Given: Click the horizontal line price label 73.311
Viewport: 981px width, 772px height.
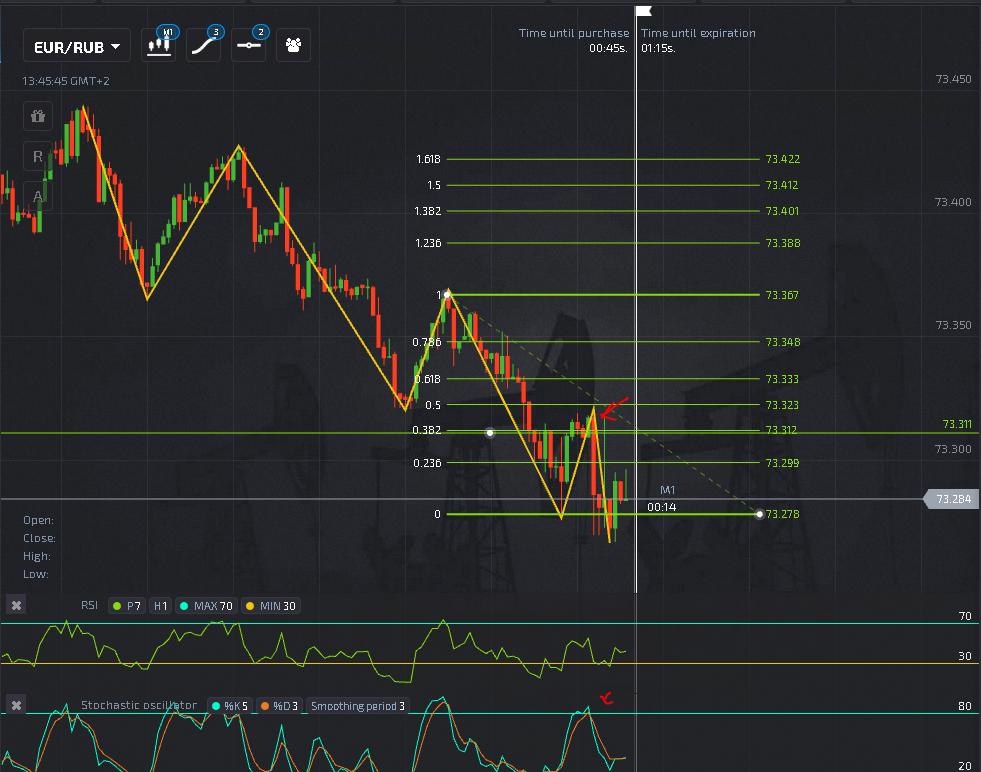Looking at the screenshot, I should pyautogui.click(x=957, y=424).
